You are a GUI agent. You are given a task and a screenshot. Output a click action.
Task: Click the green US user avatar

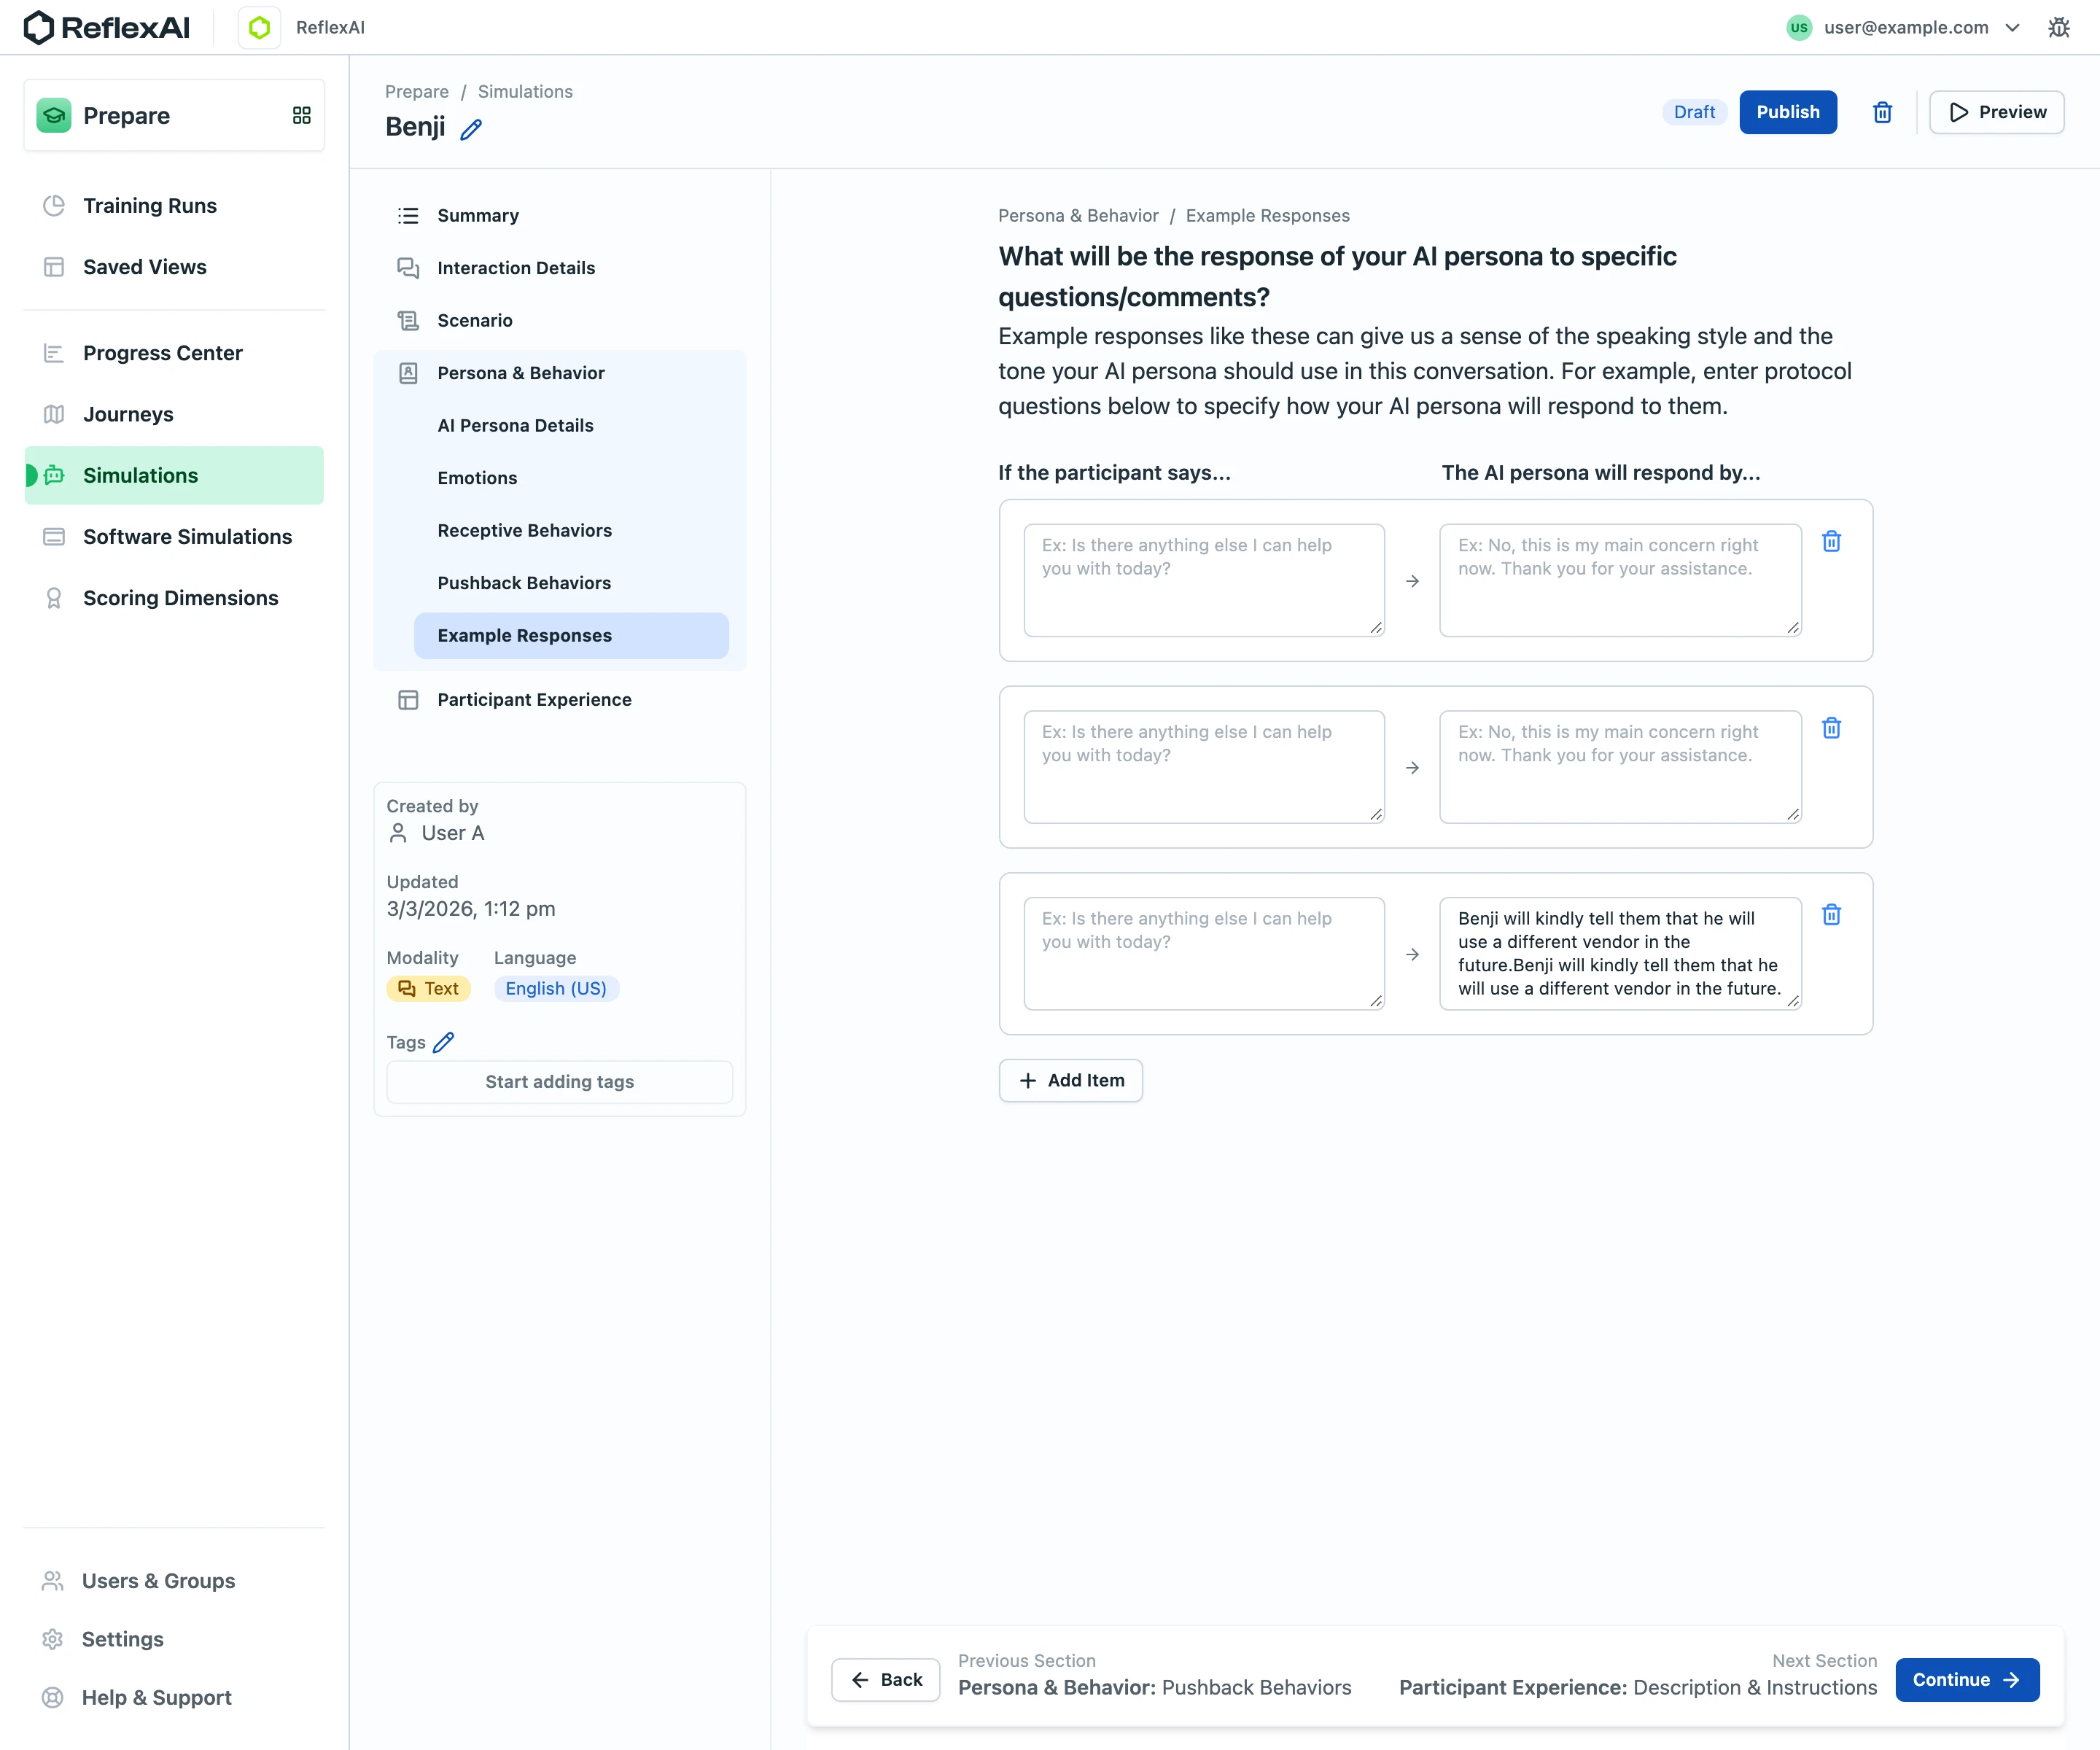(x=1799, y=28)
